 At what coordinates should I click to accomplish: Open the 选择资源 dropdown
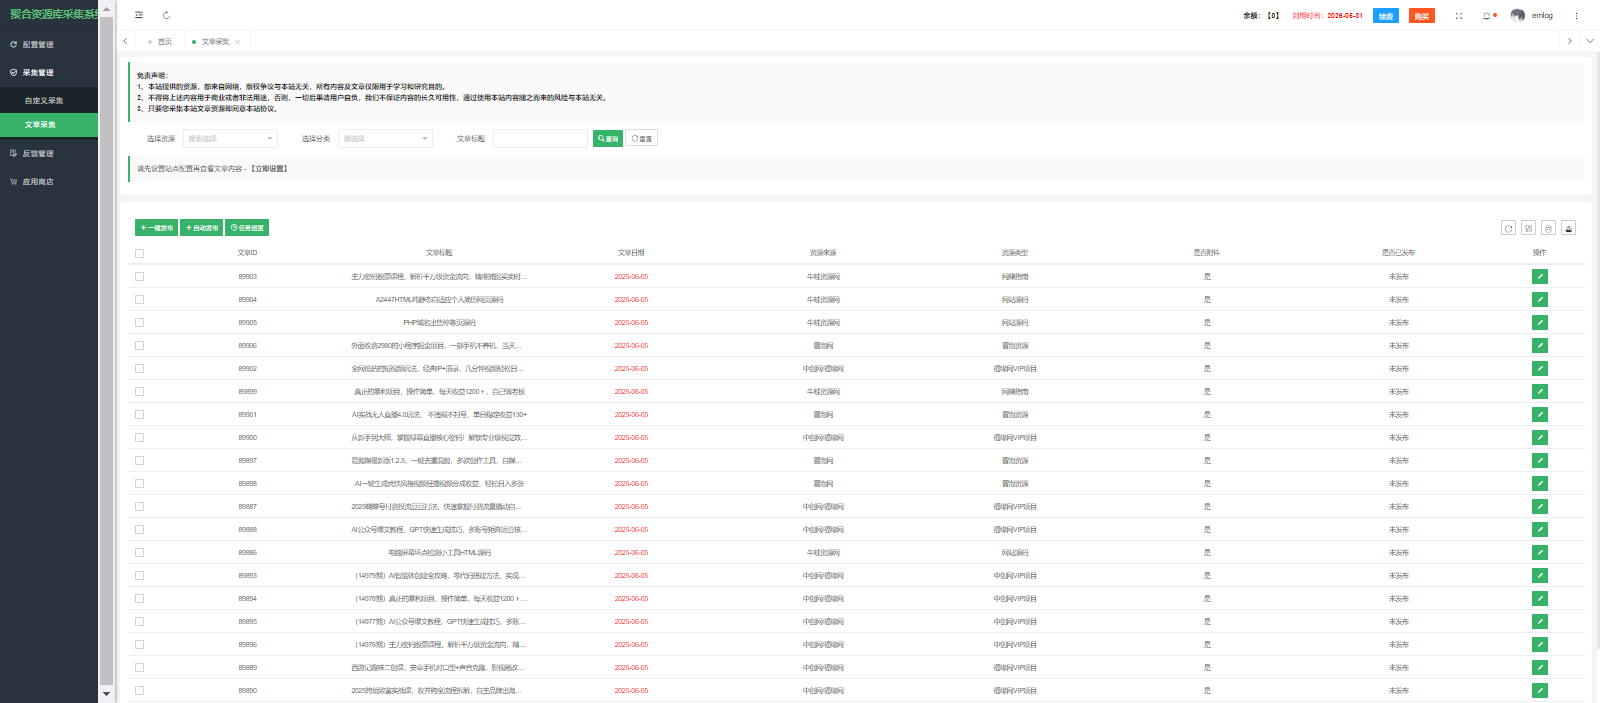[x=230, y=139]
